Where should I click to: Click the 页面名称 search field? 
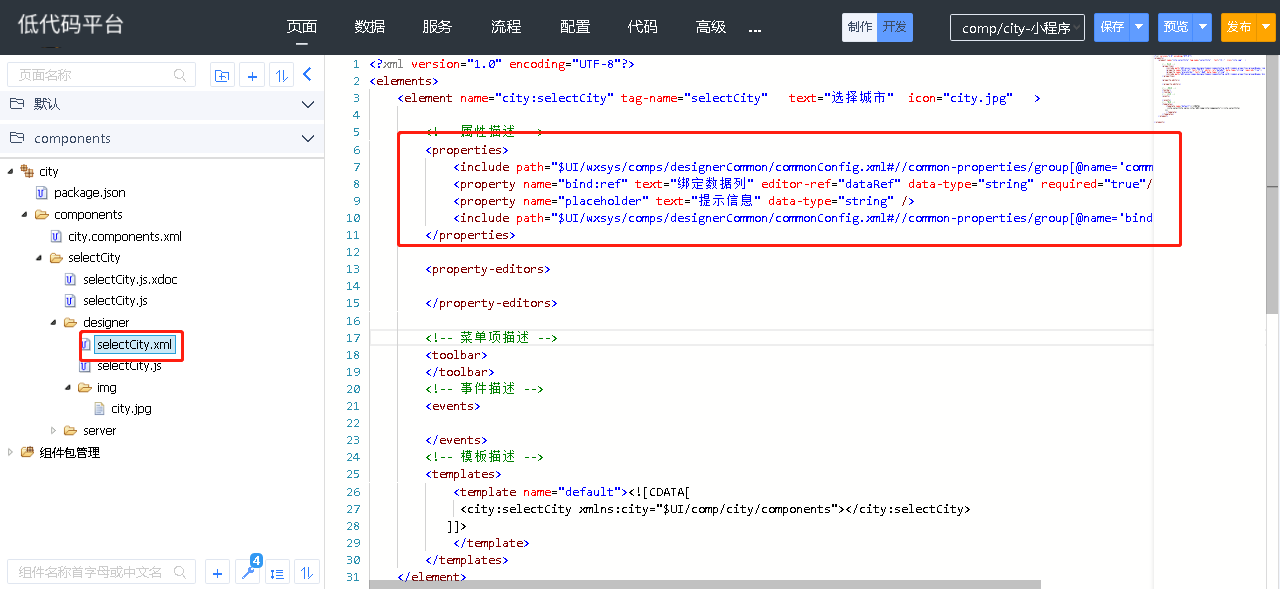[x=90, y=75]
